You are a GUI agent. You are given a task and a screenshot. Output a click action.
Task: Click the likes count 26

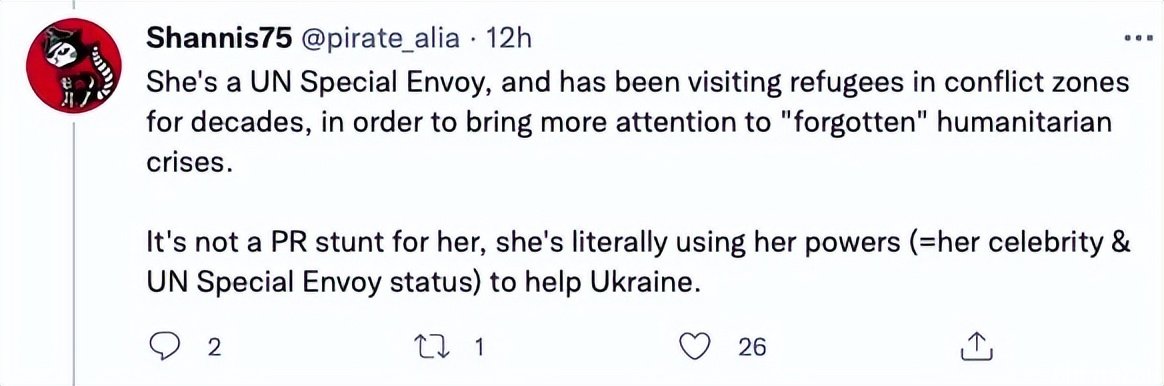point(753,348)
